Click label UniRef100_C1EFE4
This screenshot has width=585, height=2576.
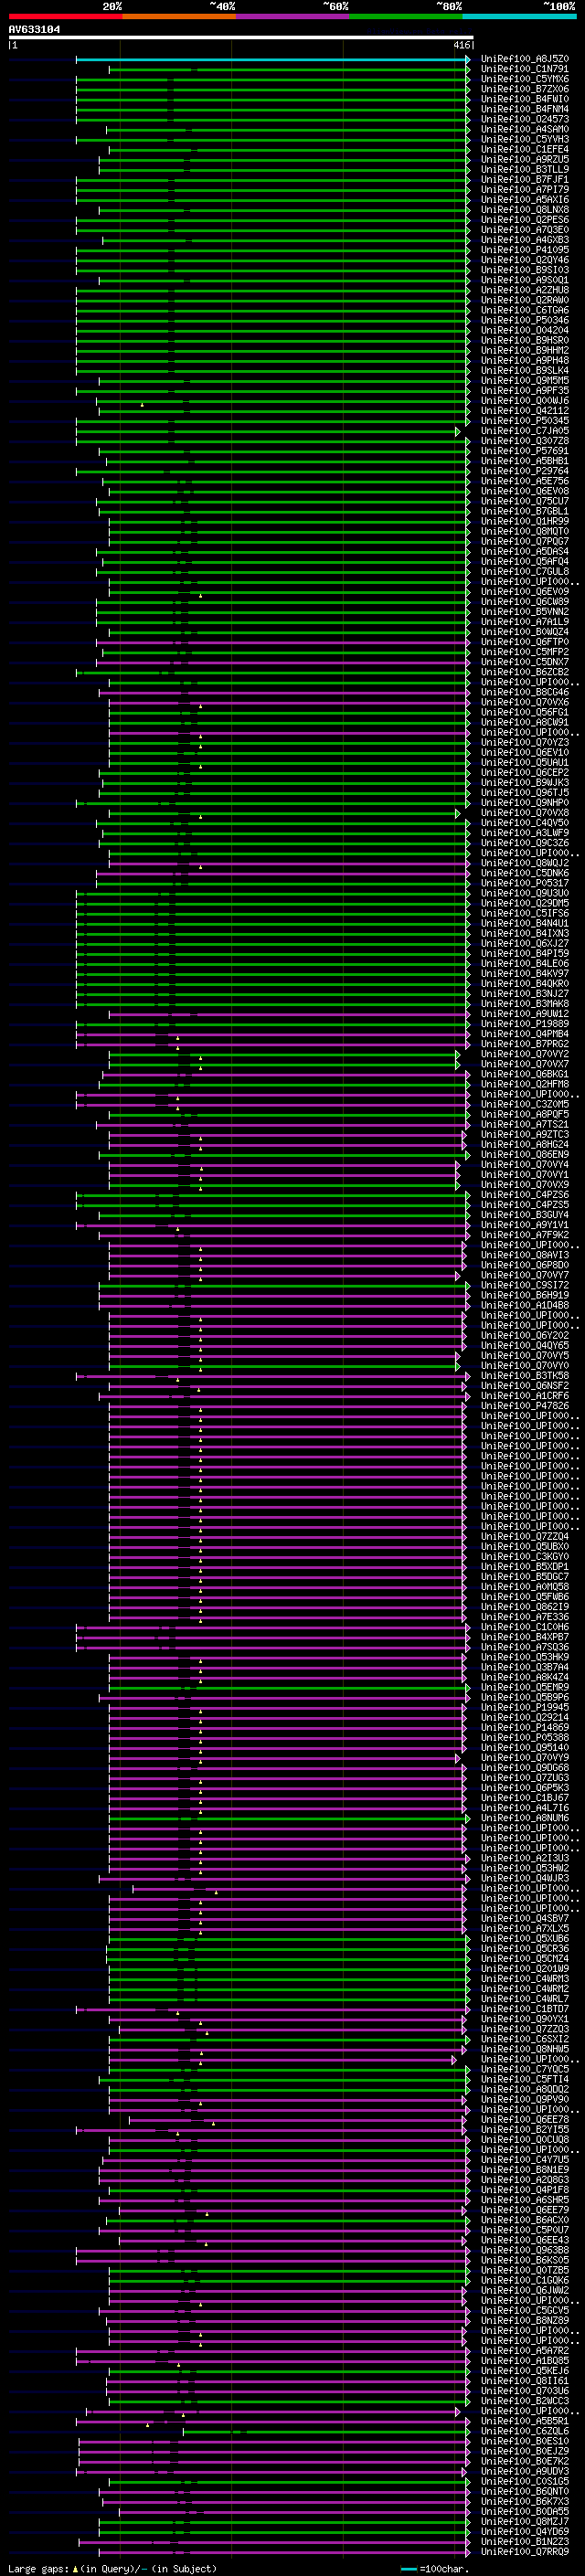tap(525, 149)
